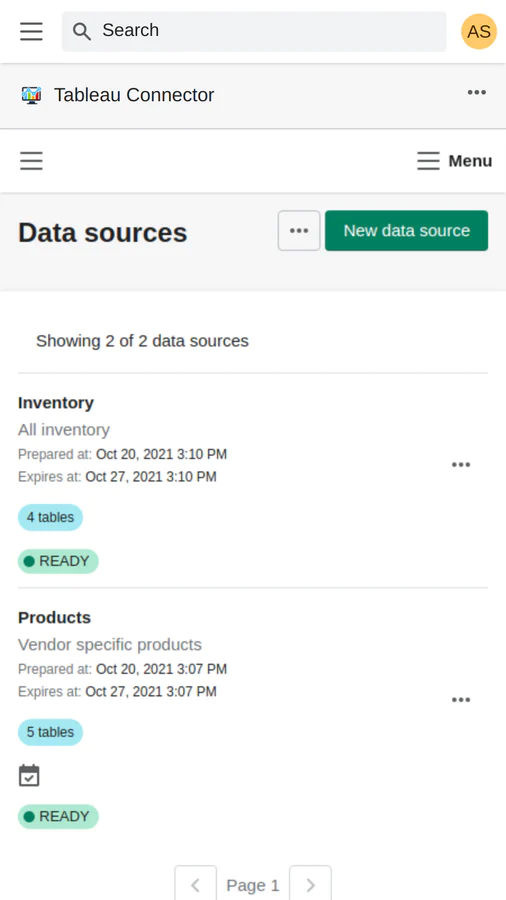Click the READY status badge for Inventory
506x900 pixels.
click(x=58, y=561)
